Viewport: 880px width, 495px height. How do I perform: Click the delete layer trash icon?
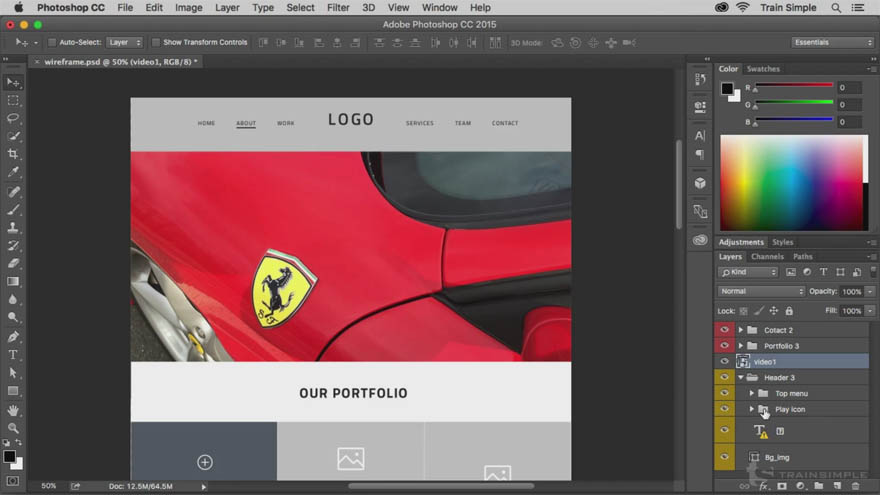pos(855,486)
